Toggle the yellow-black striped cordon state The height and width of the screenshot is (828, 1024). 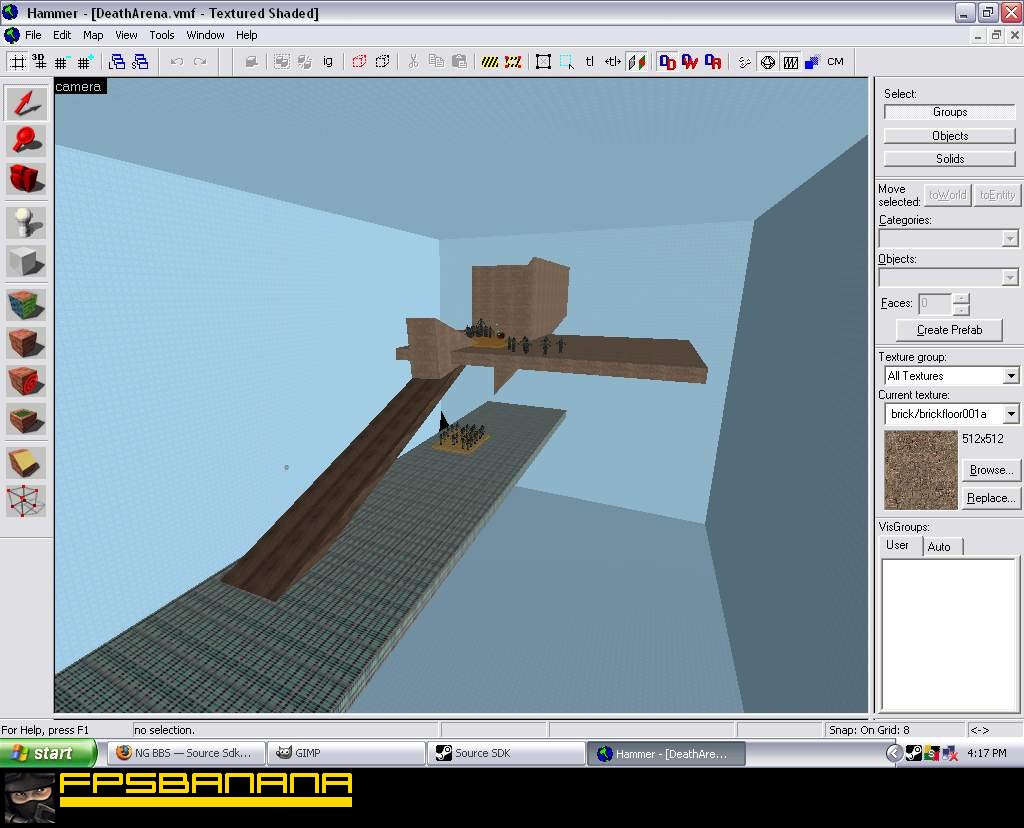click(490, 62)
